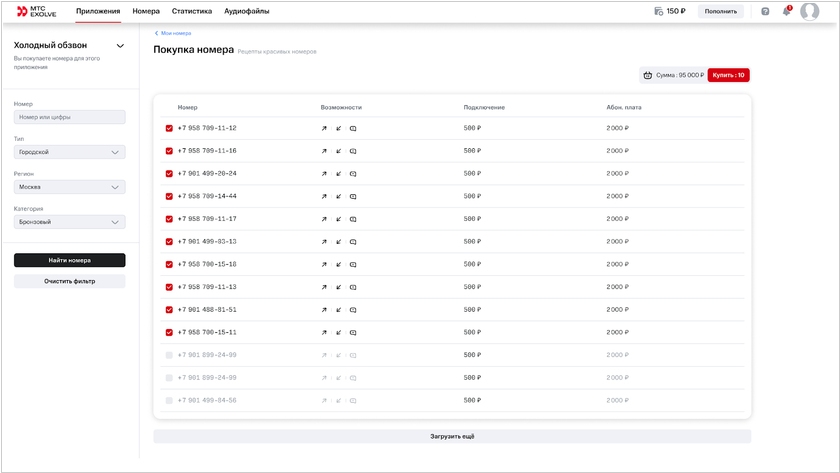The image size is (840, 473).
Task: Open the user profile avatar
Action: pos(809,12)
